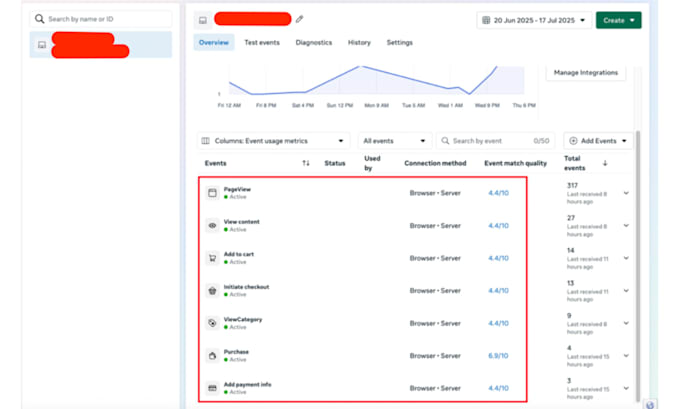This screenshot has height=409, width=680.
Task: Open the date range dropdown
Action: (x=534, y=20)
